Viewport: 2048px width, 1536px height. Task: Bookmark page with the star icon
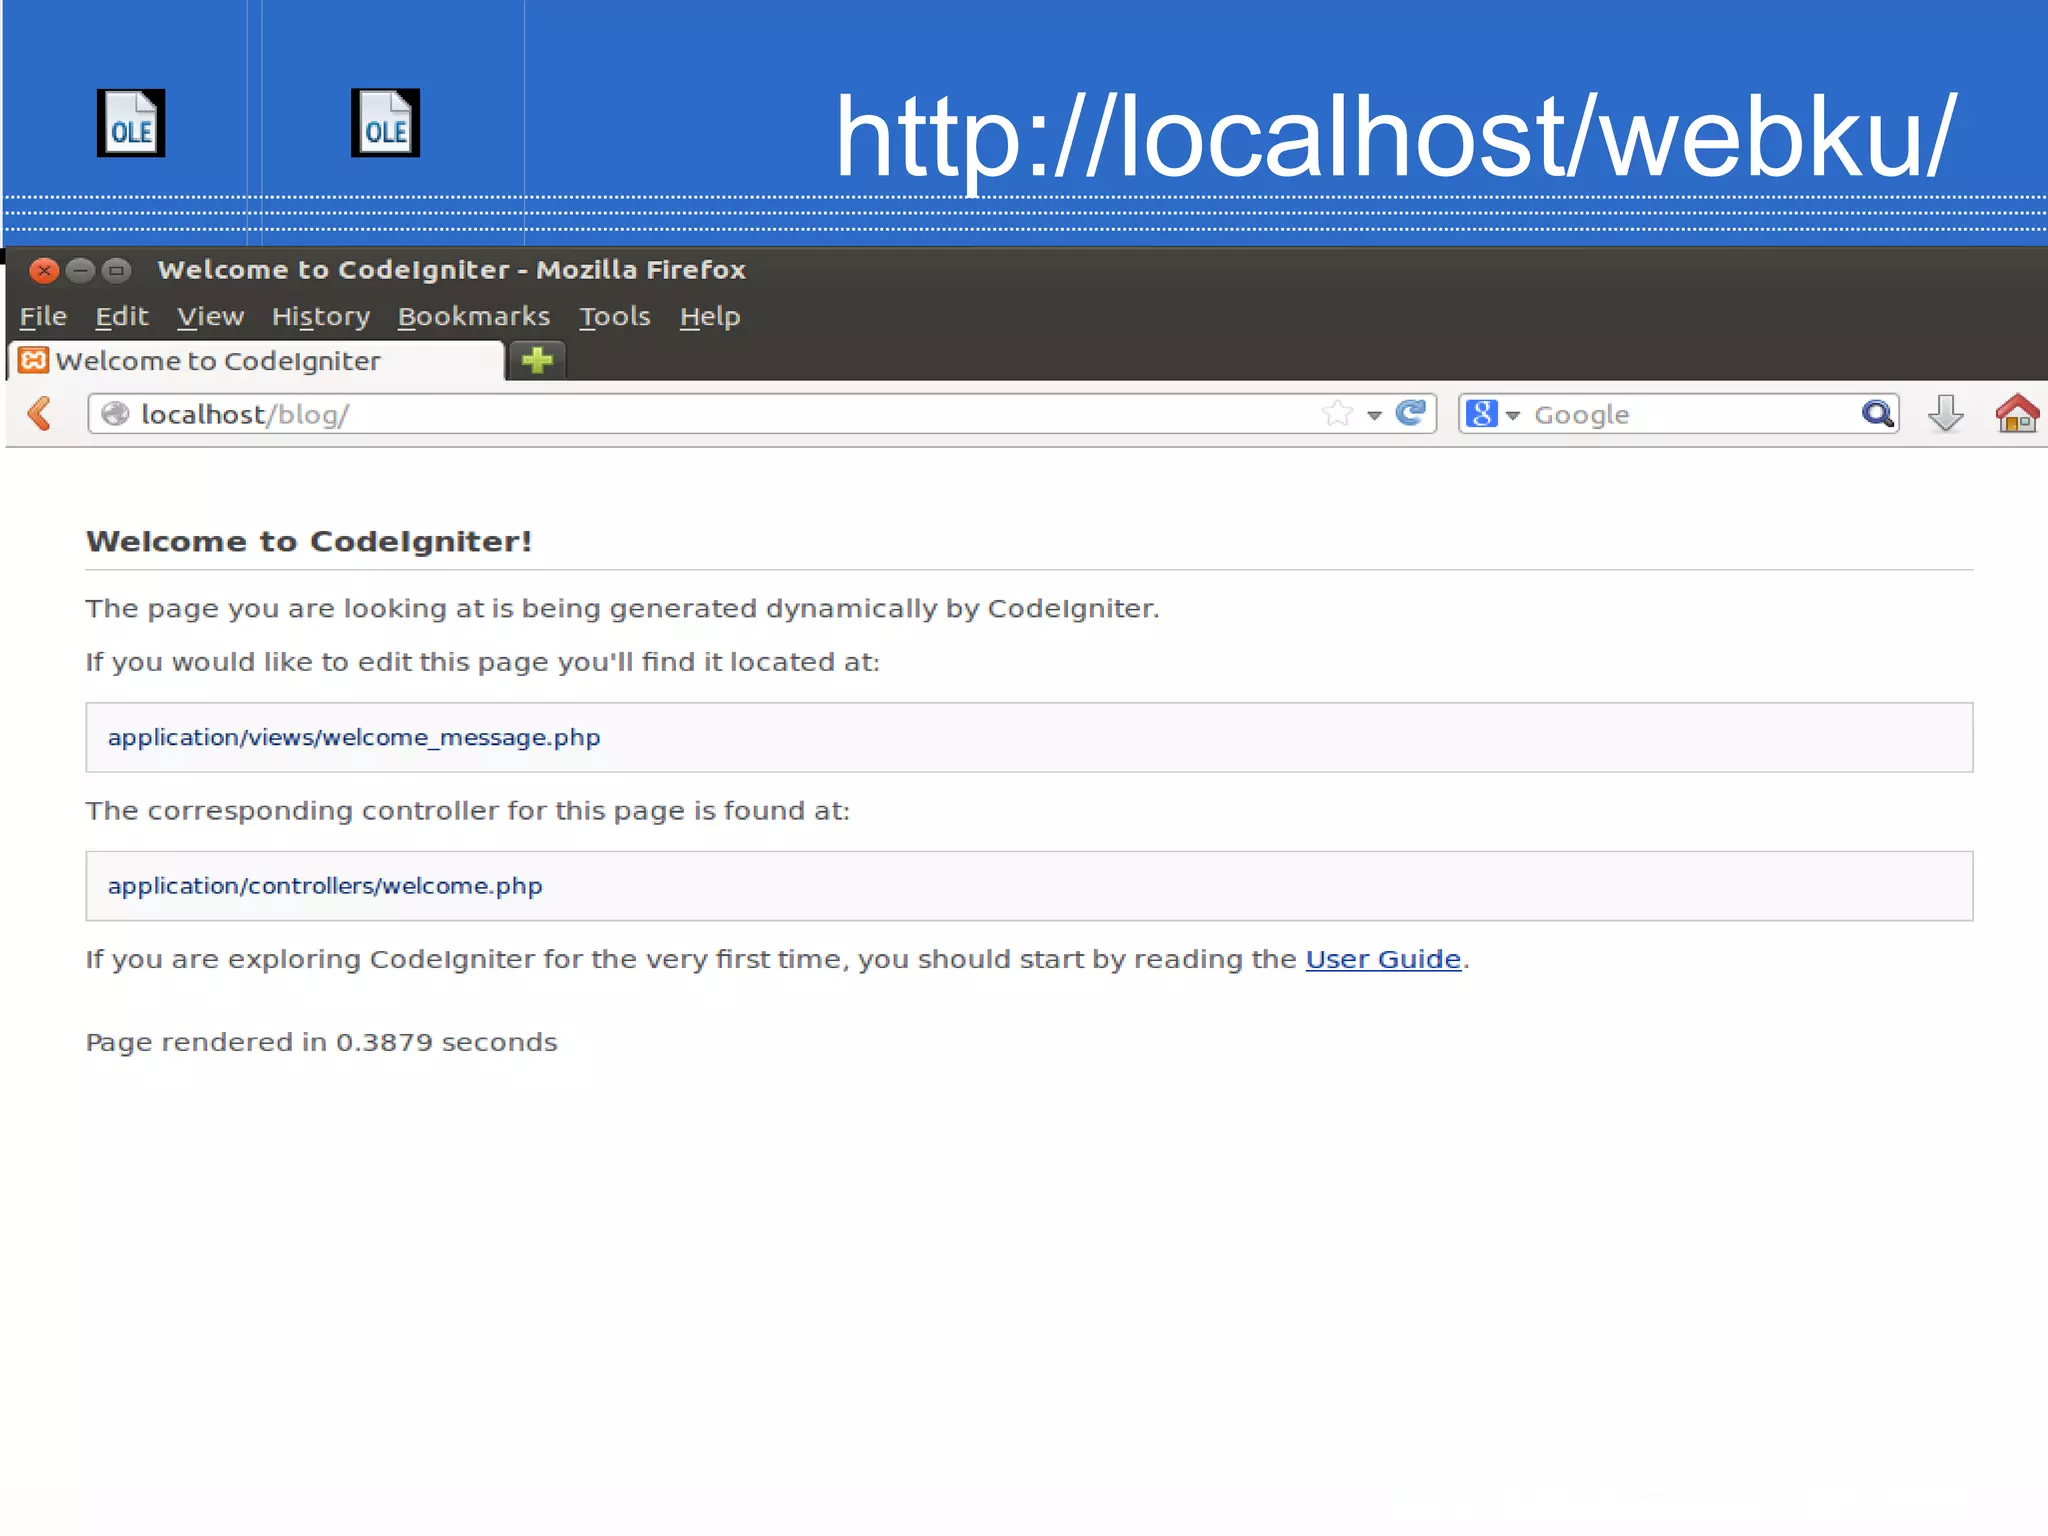coord(1336,413)
